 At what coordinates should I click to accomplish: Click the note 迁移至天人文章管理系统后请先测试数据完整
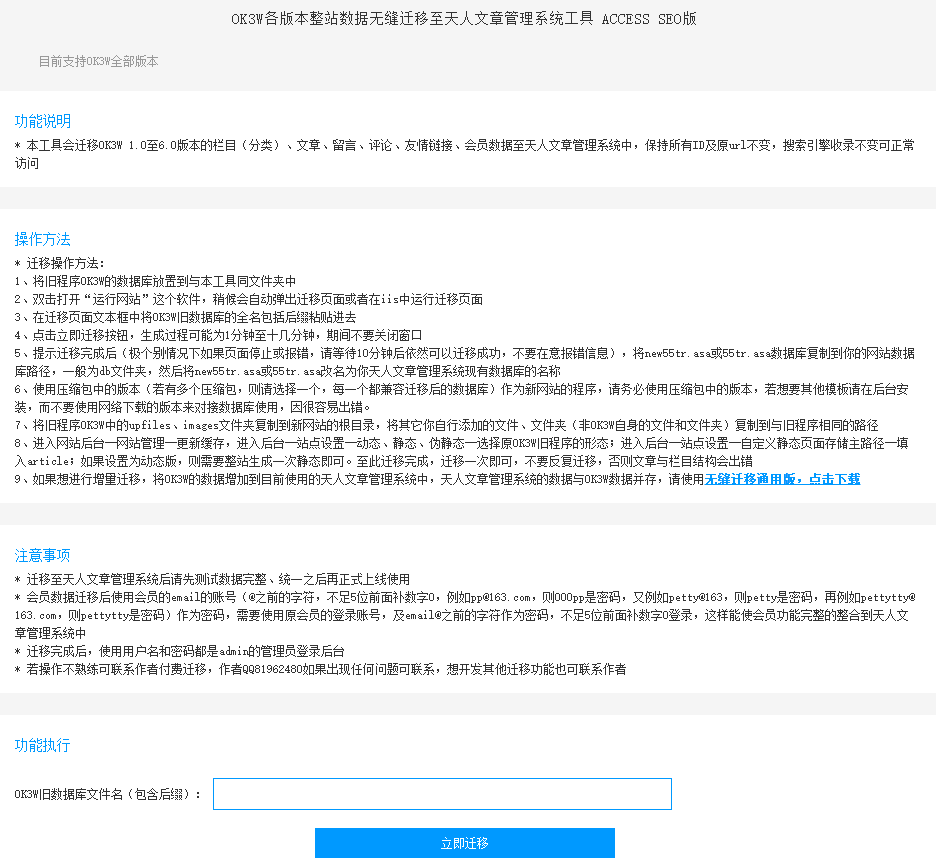click(x=213, y=579)
